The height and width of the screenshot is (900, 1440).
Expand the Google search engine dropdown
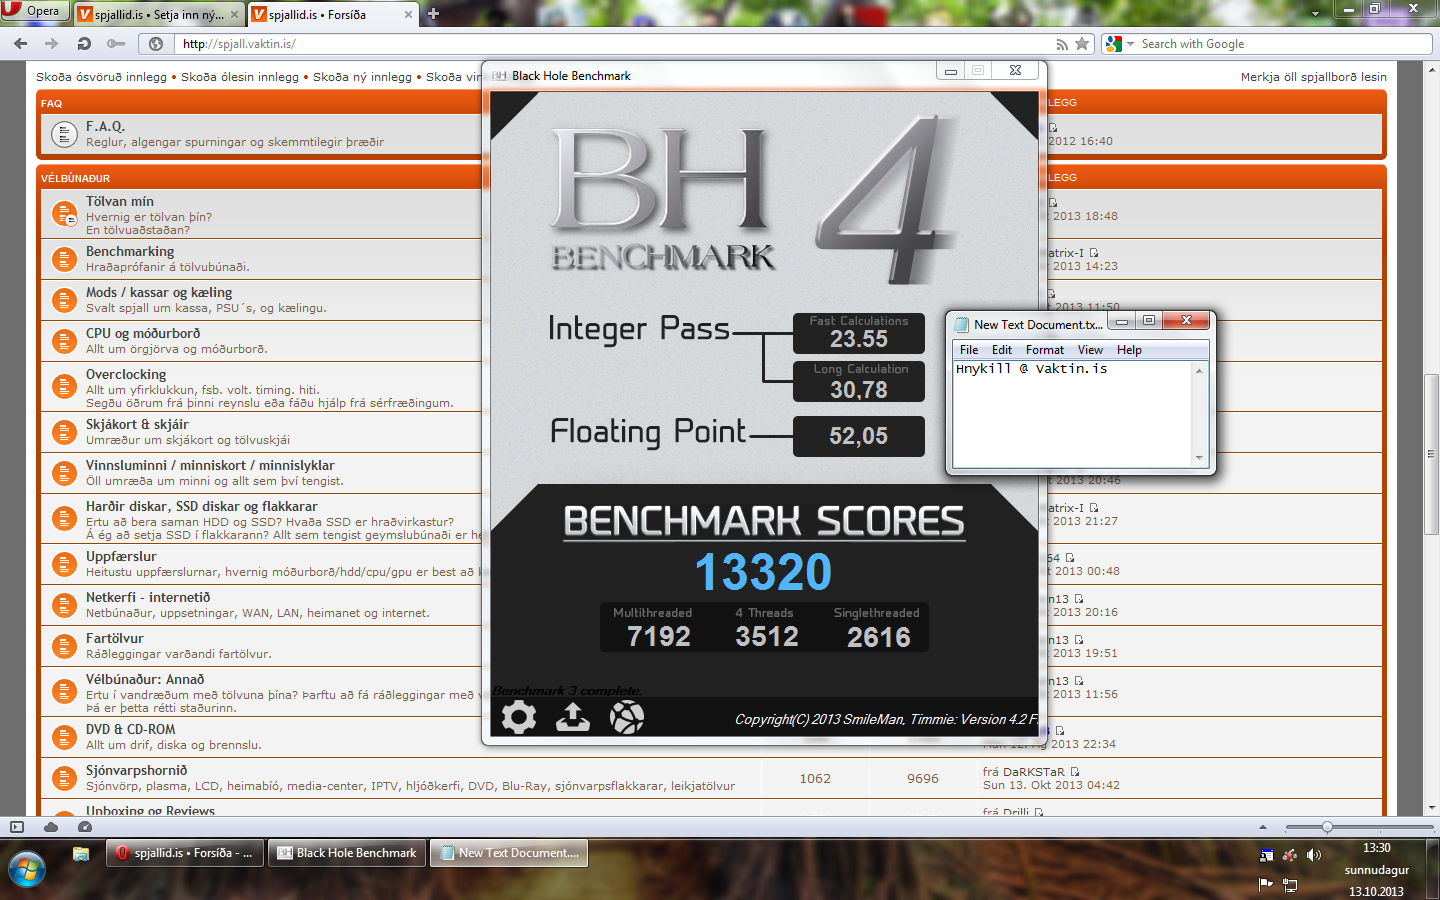point(1130,44)
